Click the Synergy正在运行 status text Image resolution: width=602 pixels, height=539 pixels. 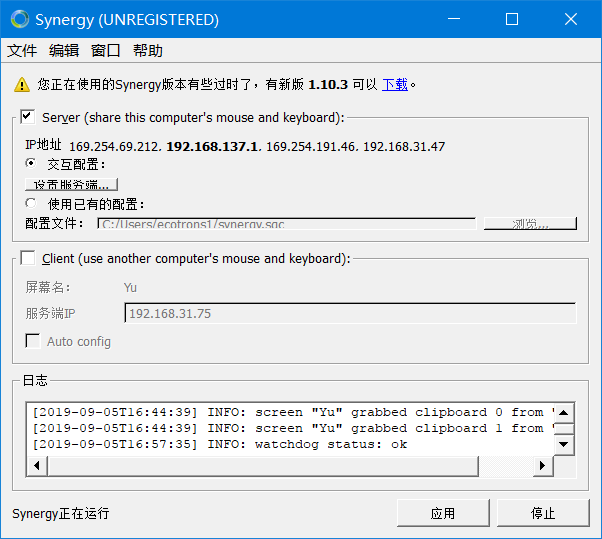[x=61, y=513]
